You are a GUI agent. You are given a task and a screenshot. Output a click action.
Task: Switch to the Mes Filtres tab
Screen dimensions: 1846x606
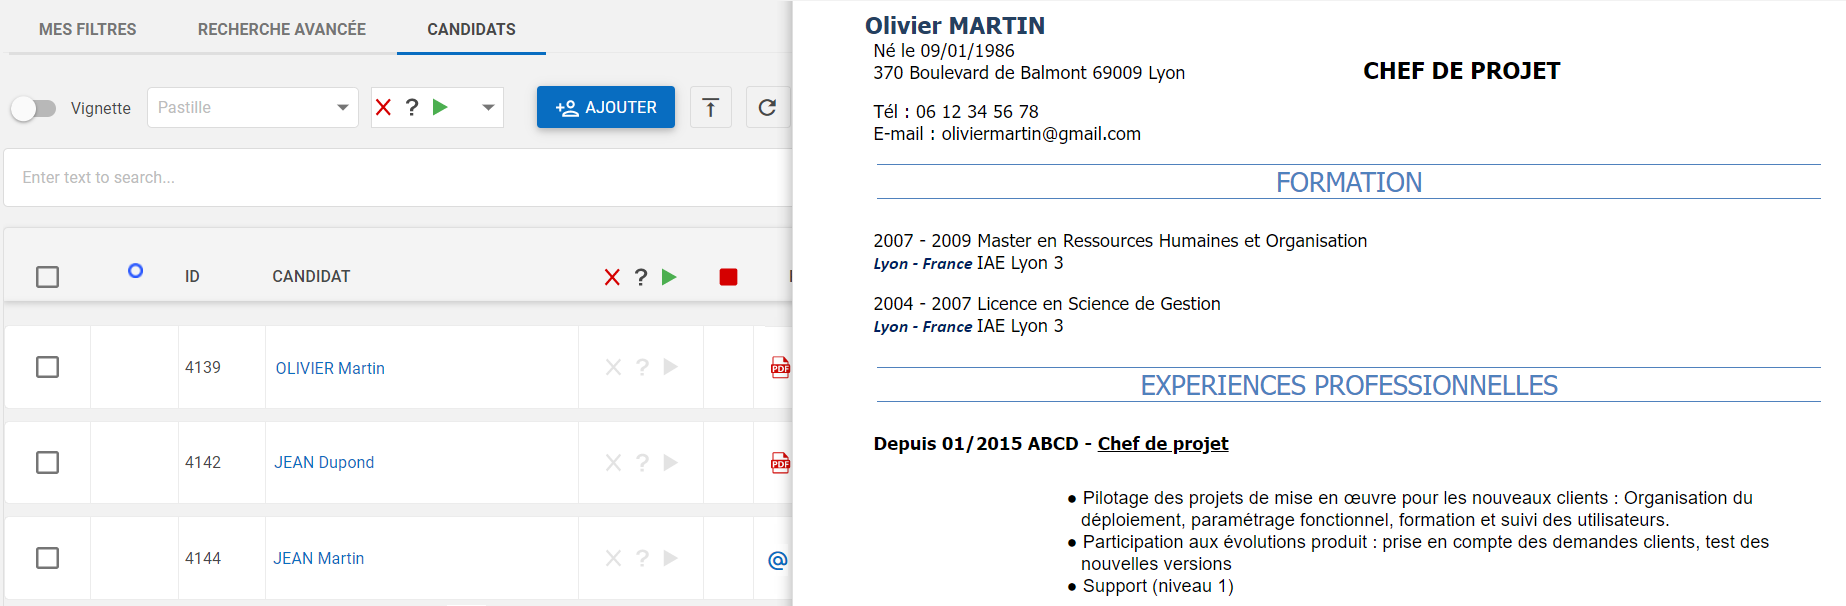[x=88, y=29]
